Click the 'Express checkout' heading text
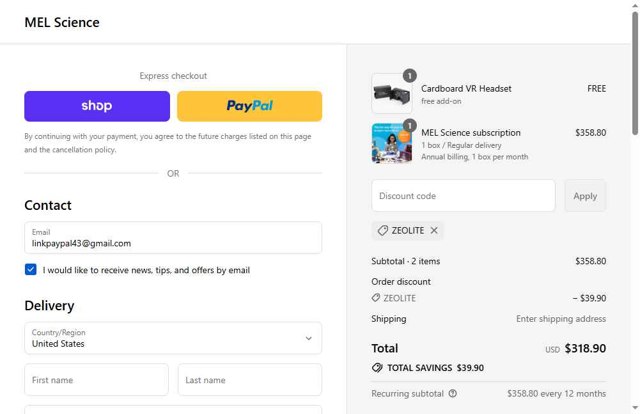 [173, 76]
